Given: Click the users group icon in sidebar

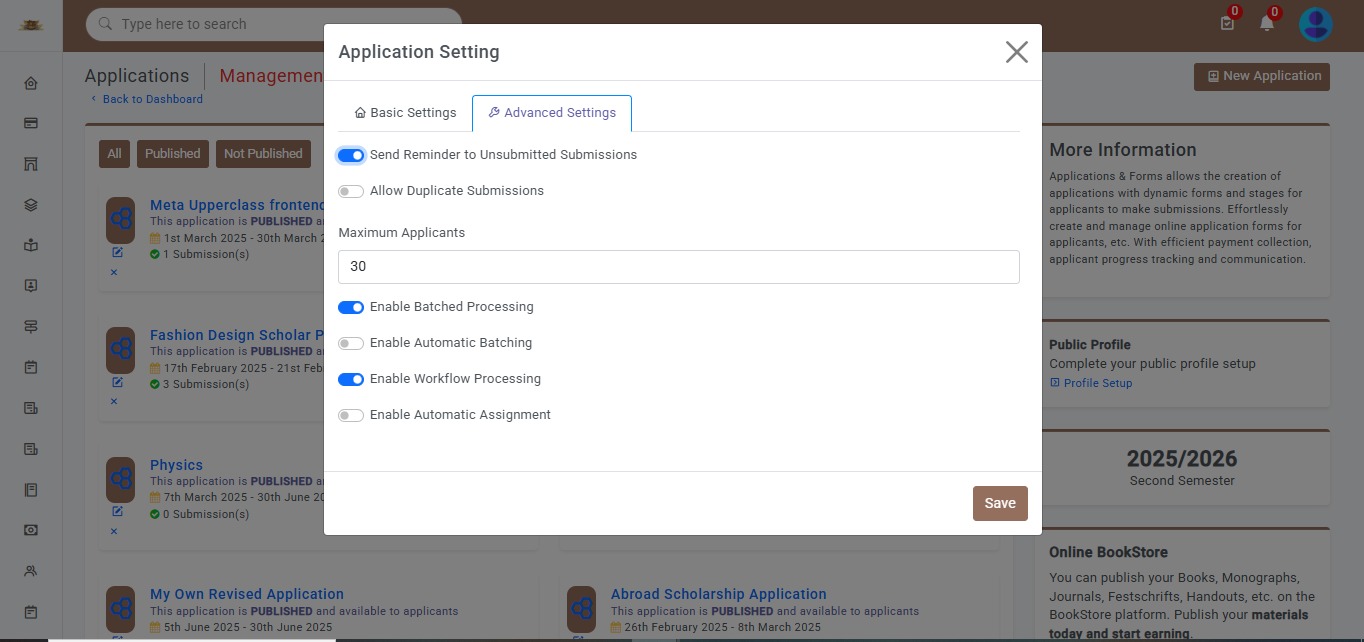Looking at the screenshot, I should (x=31, y=571).
